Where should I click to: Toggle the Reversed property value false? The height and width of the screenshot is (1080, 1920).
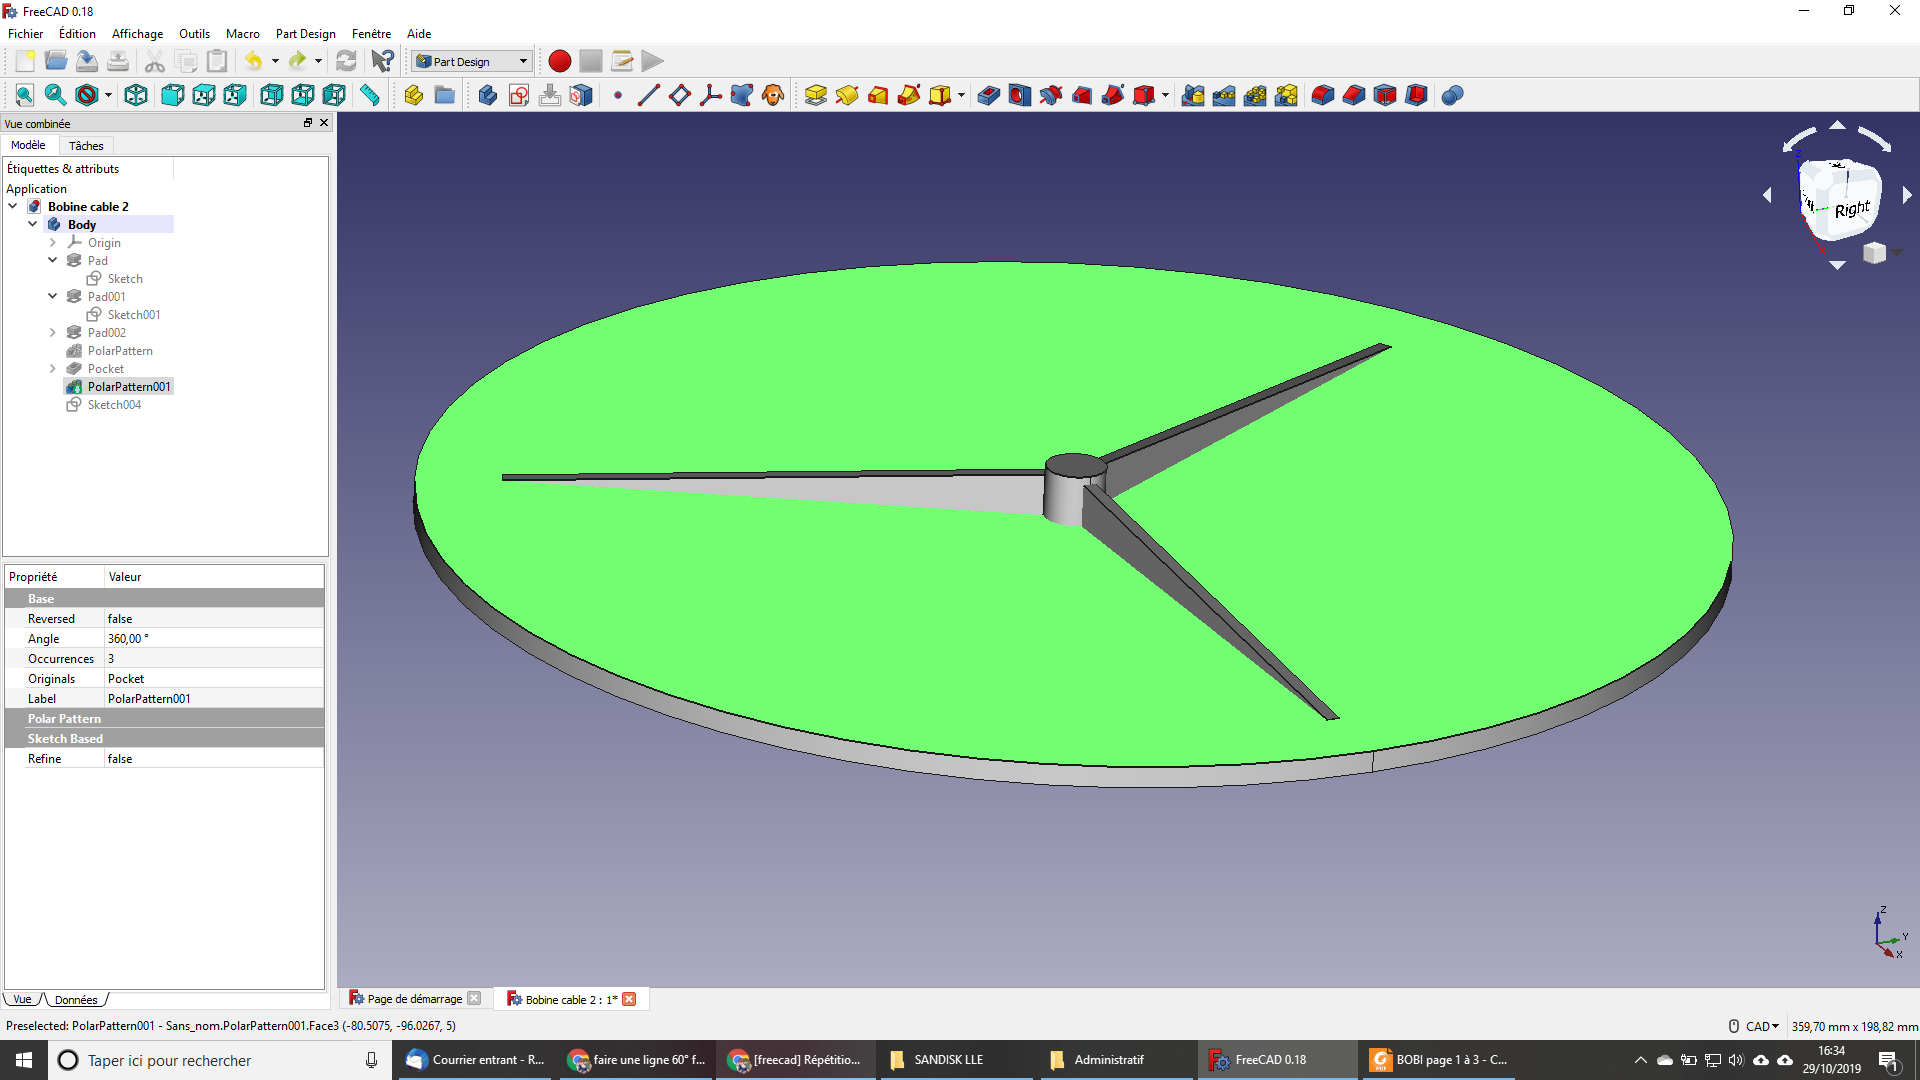pyautogui.click(x=214, y=619)
